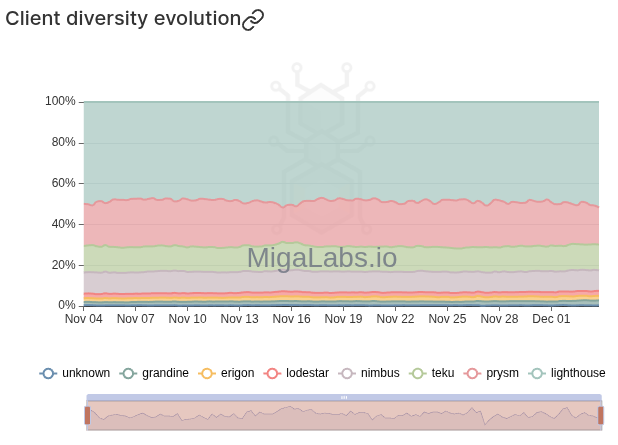Click the Client diversity evolution heading
Screen dimensions: 618x445
click(123, 19)
